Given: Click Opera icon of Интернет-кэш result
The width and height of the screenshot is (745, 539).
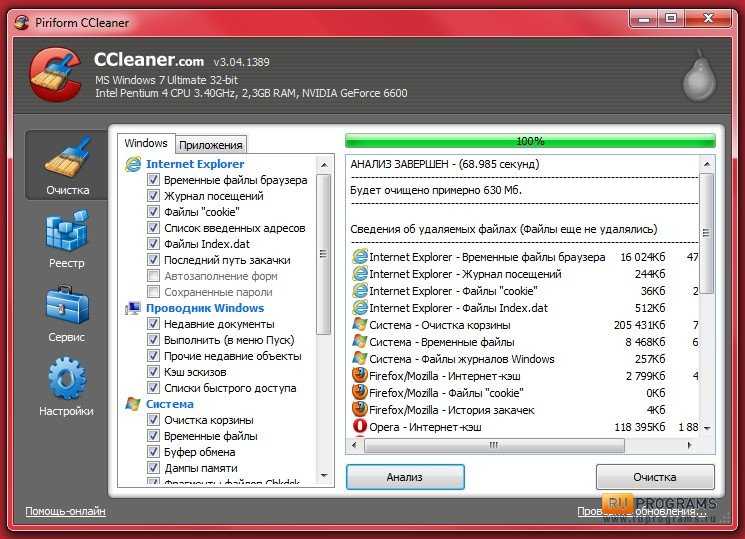Looking at the screenshot, I should pyautogui.click(x=360, y=426).
